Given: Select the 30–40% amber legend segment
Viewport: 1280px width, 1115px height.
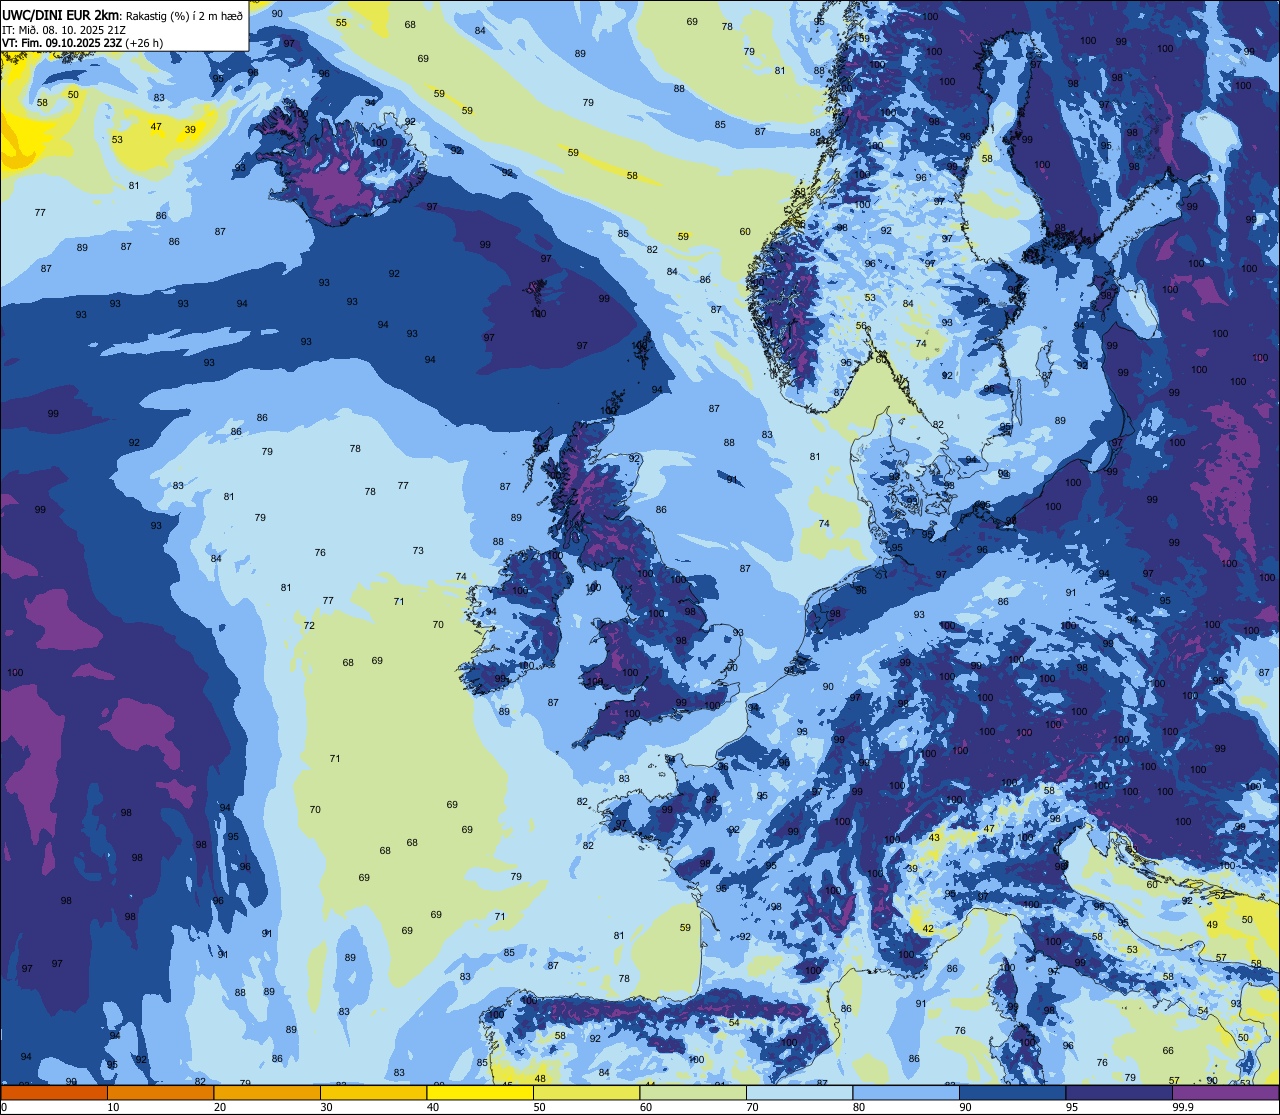Looking at the screenshot, I should click(x=373, y=1092).
